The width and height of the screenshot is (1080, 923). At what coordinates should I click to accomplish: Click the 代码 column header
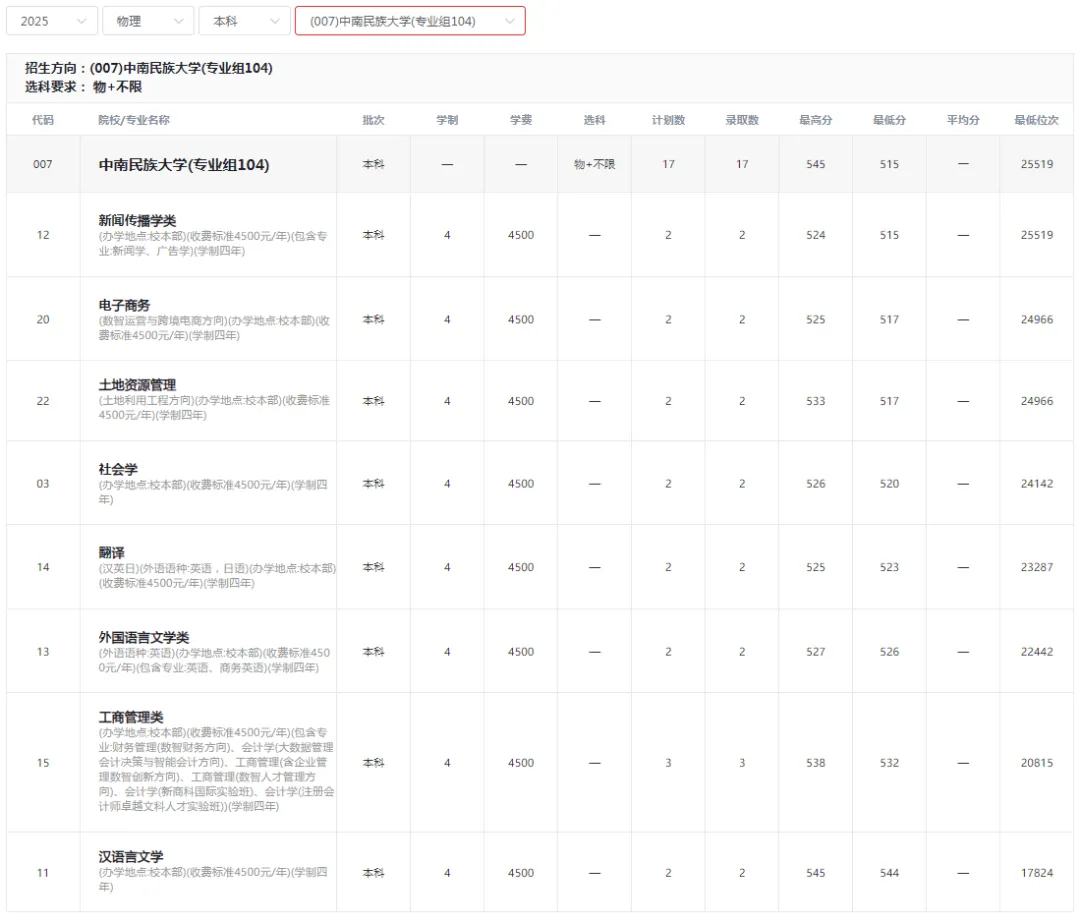click(43, 120)
